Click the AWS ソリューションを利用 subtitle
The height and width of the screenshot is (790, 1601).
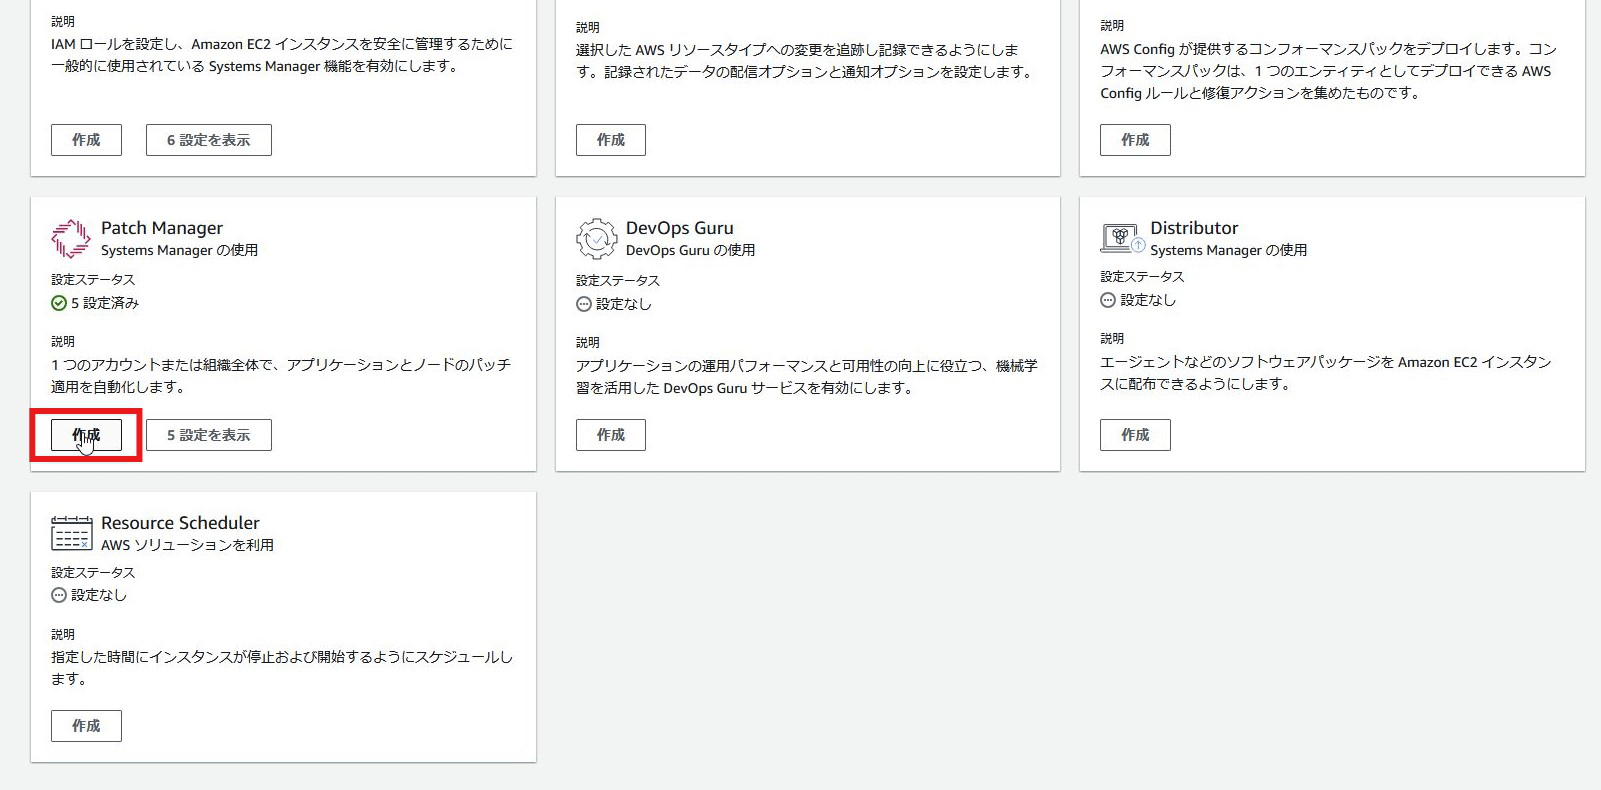187,545
